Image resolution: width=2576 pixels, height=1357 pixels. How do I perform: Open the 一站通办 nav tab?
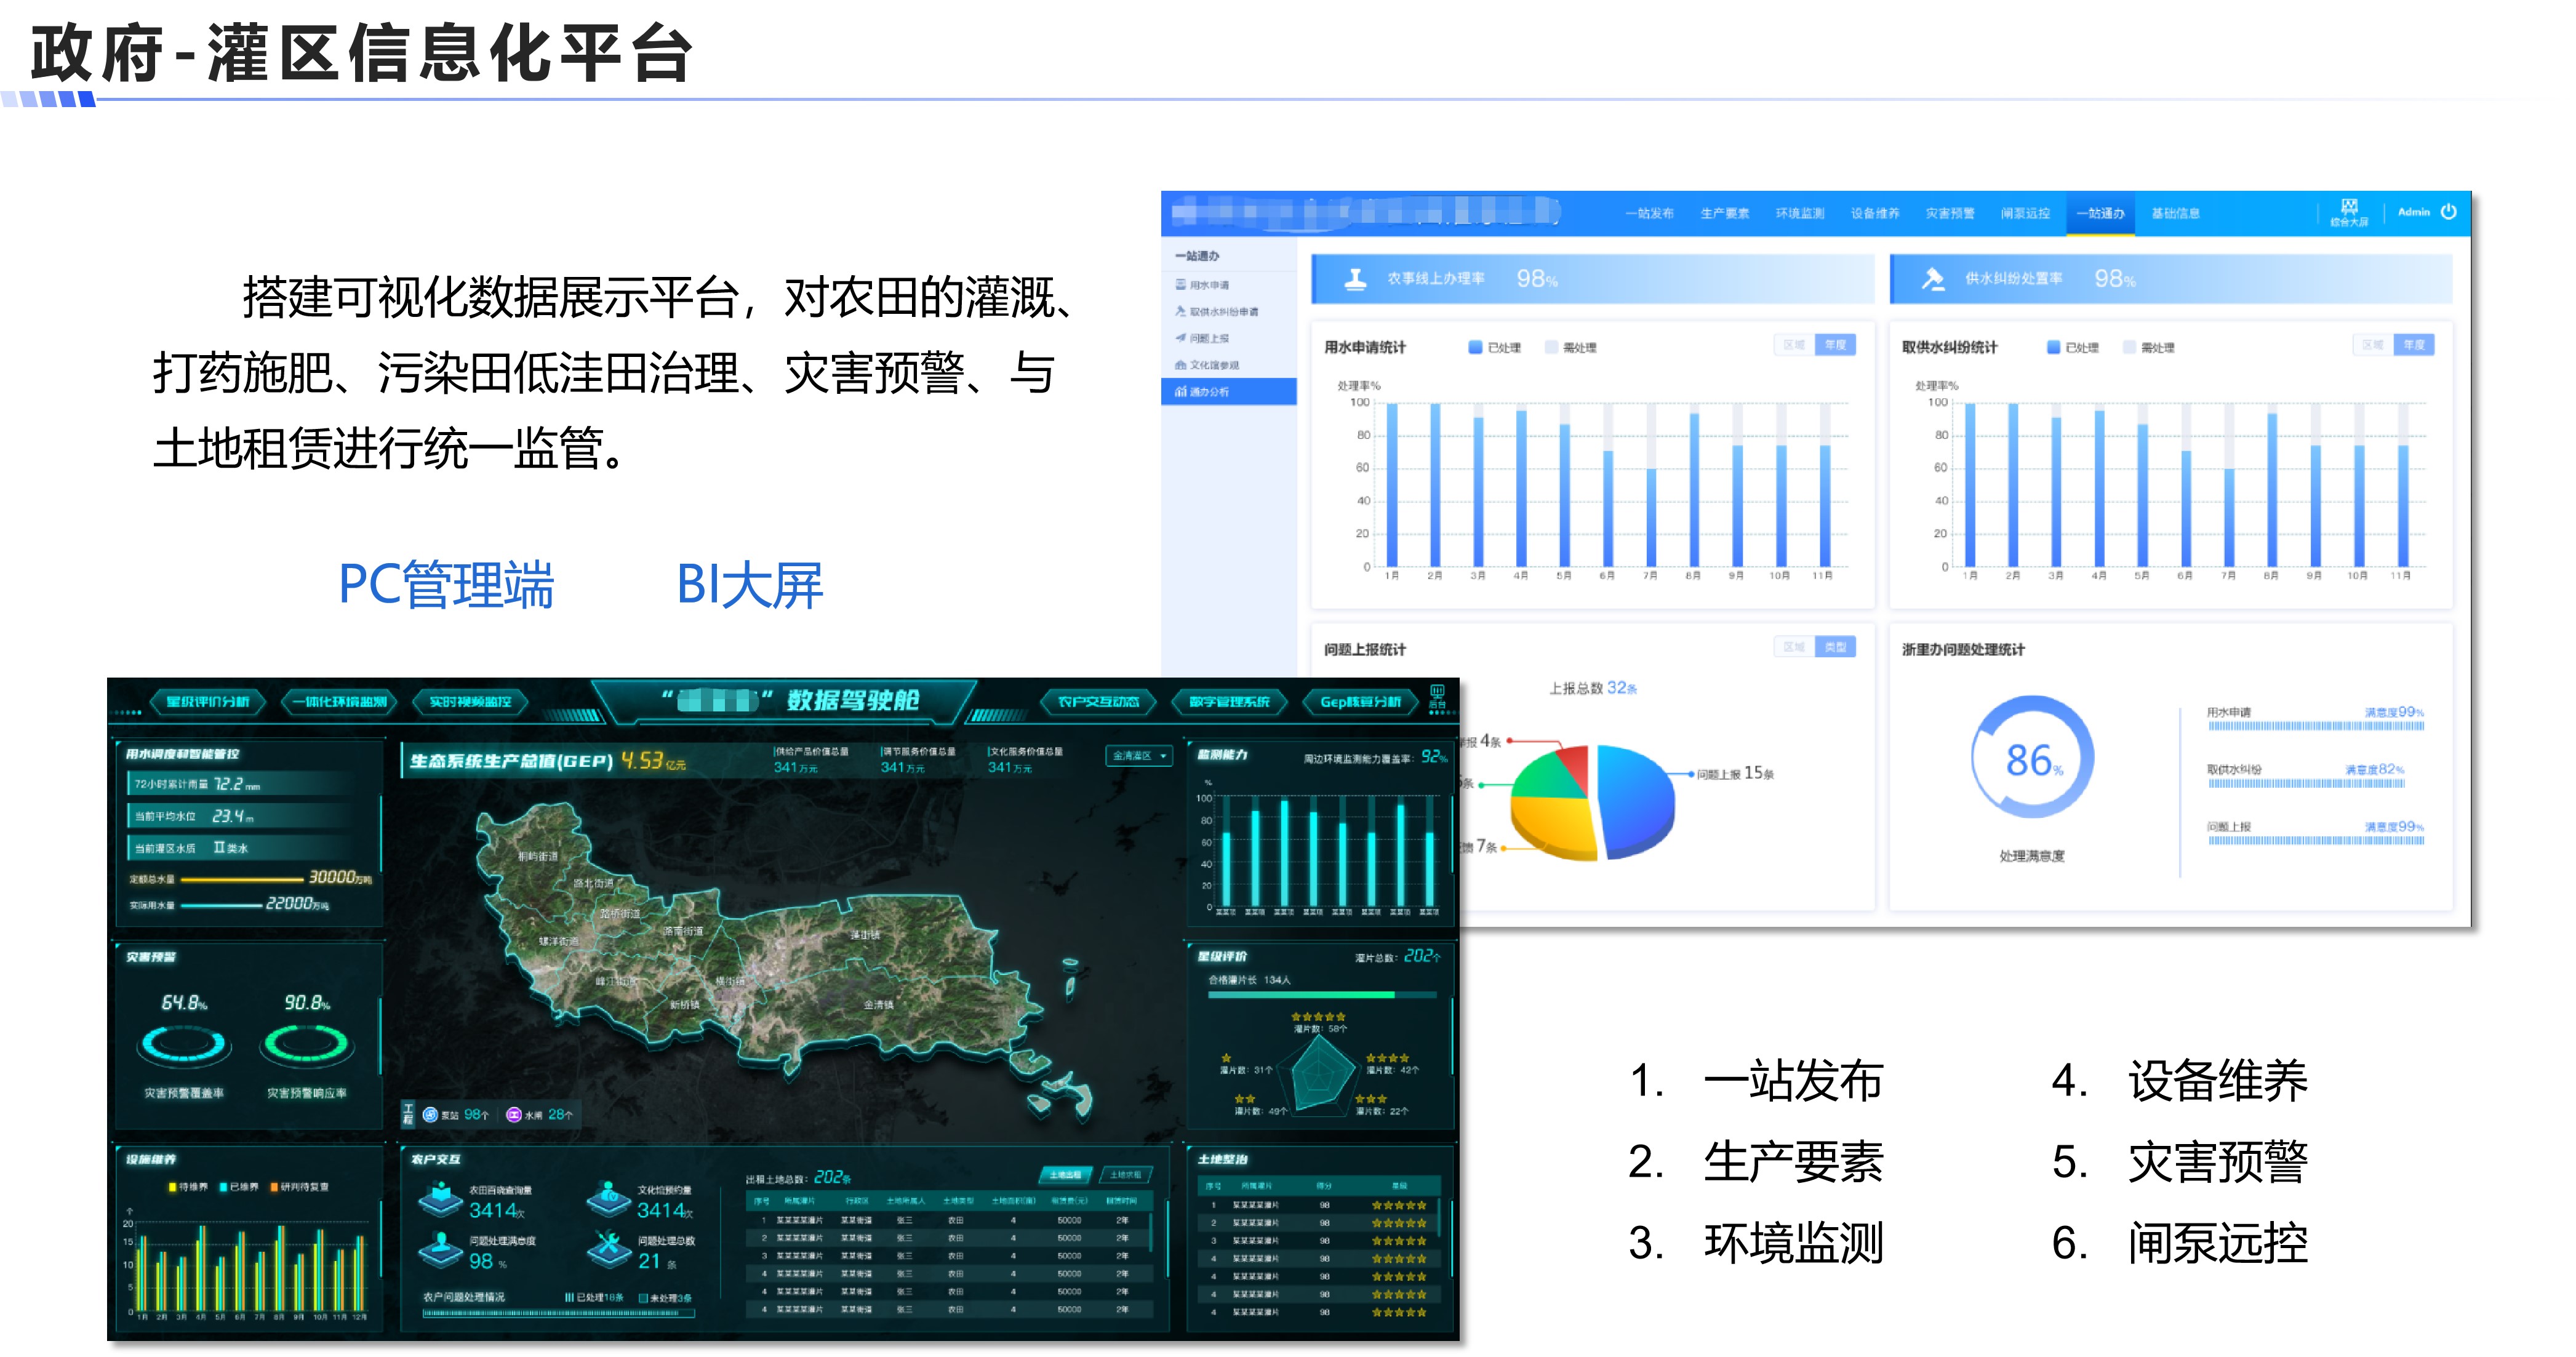(2100, 213)
